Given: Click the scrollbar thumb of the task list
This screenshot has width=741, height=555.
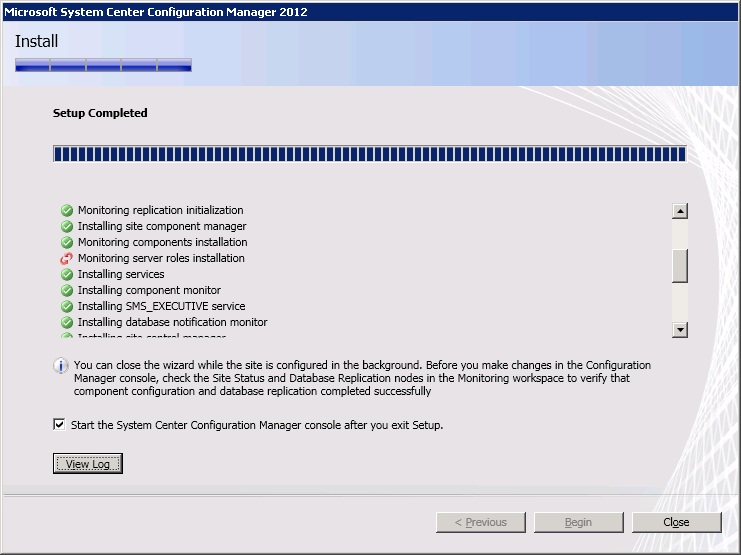Looking at the screenshot, I should (680, 266).
